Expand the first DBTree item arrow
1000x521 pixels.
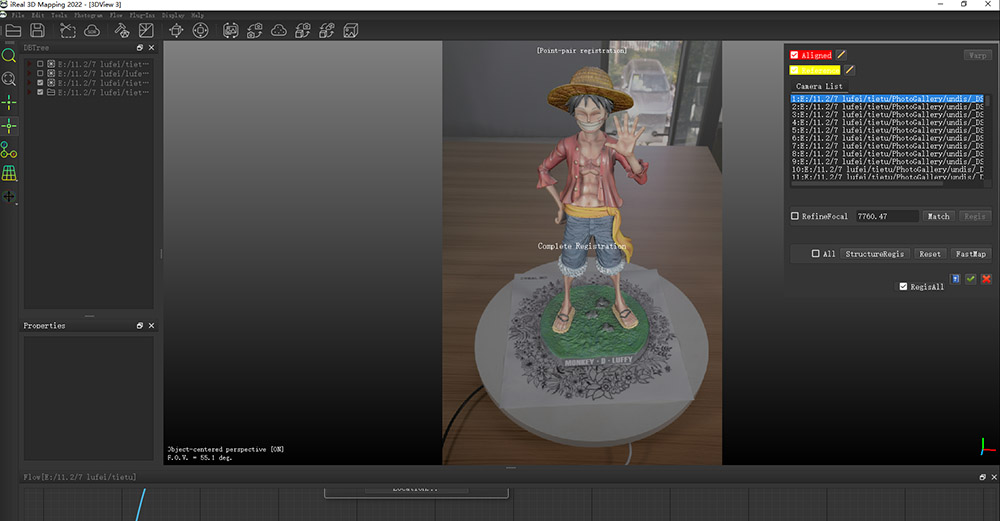[29, 64]
